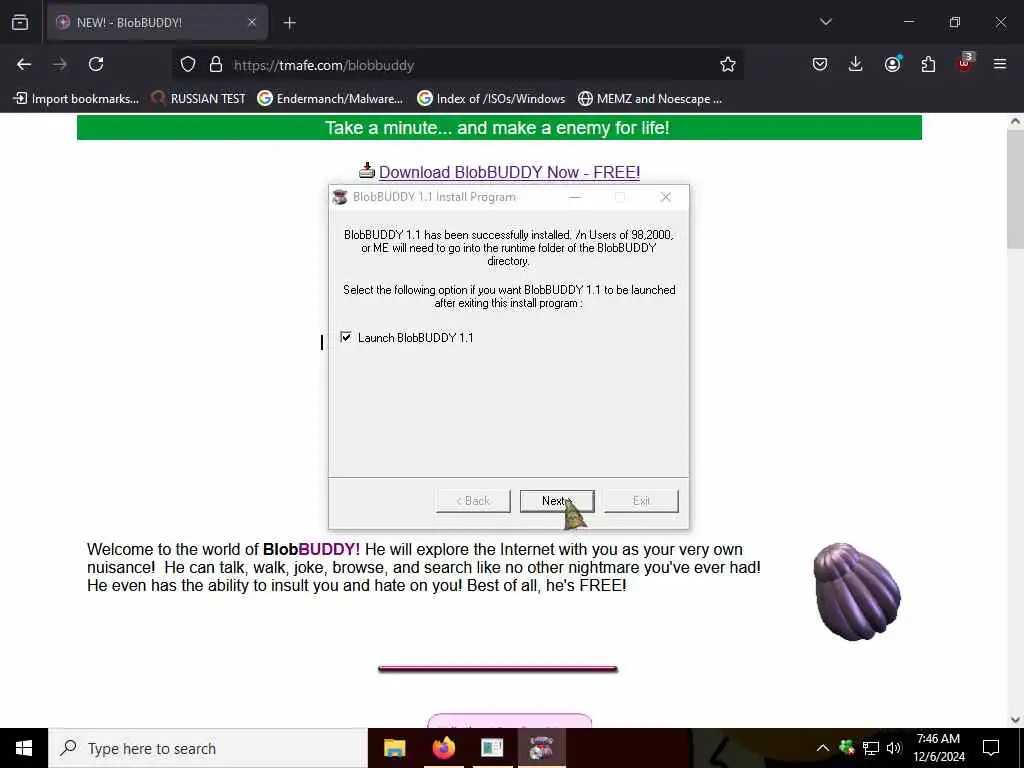The width and height of the screenshot is (1024, 768).
Task: Close the BlobBUDDY Install Program dialog
Action: 665,197
